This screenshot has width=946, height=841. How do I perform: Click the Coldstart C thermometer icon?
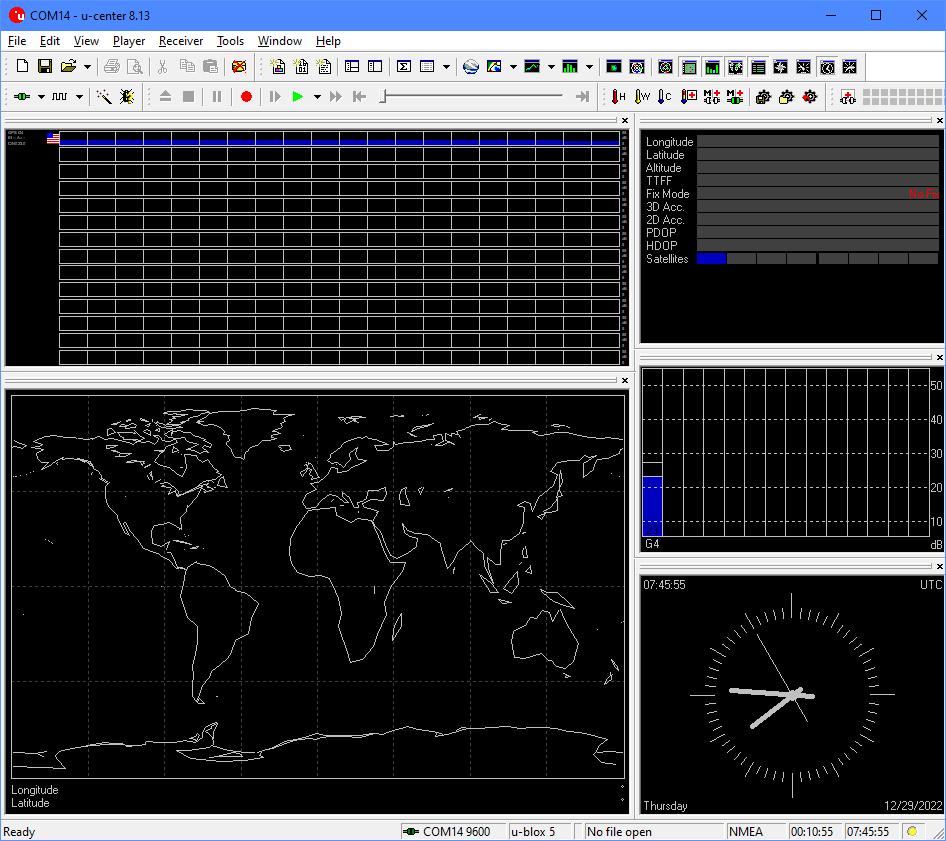point(665,97)
